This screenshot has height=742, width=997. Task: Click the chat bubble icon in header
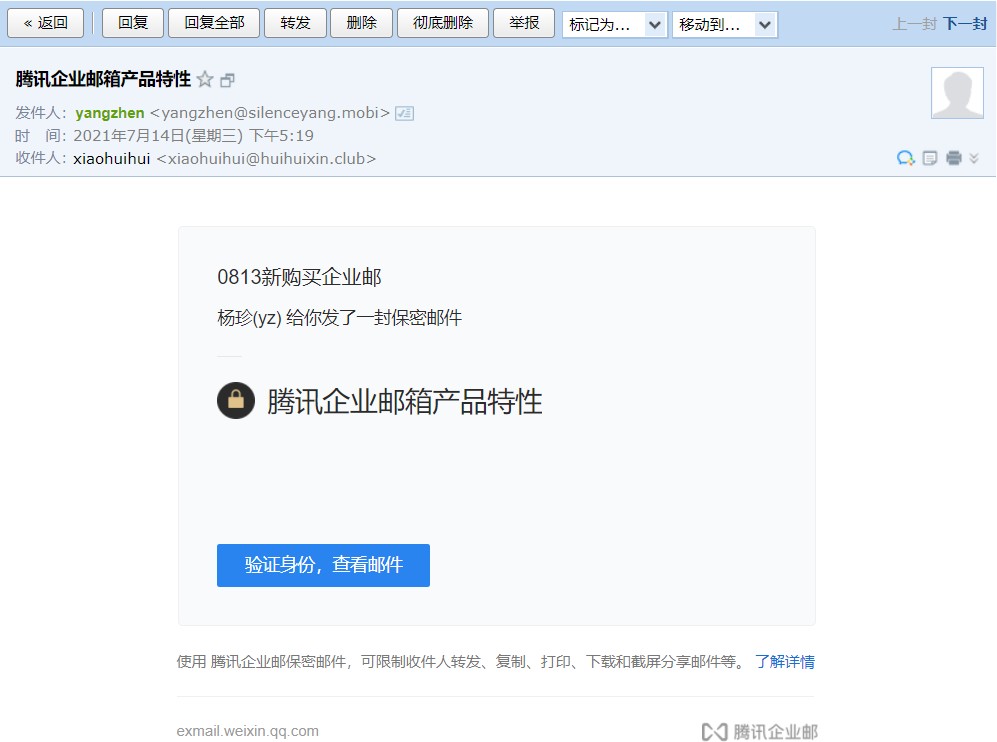click(x=905, y=158)
